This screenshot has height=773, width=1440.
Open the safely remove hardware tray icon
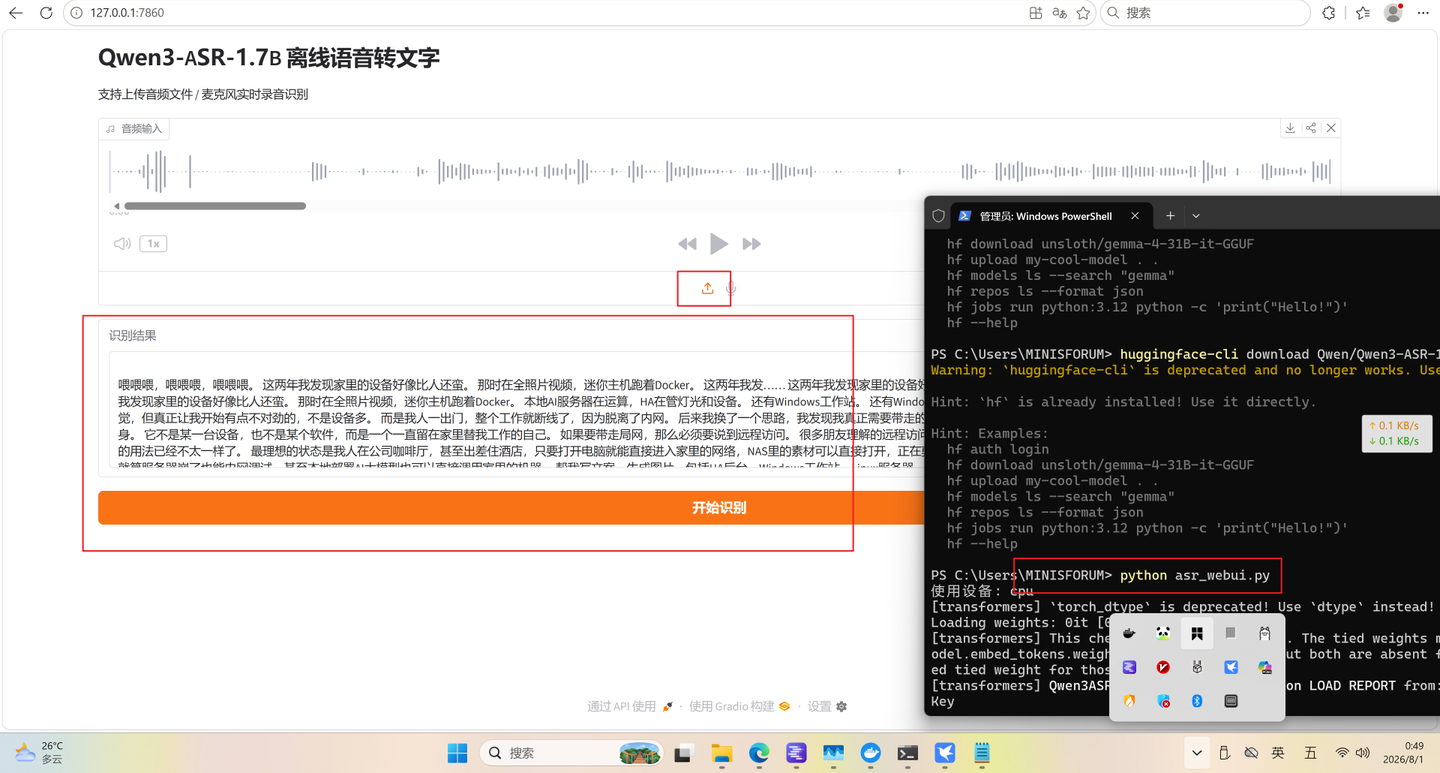point(1224,753)
